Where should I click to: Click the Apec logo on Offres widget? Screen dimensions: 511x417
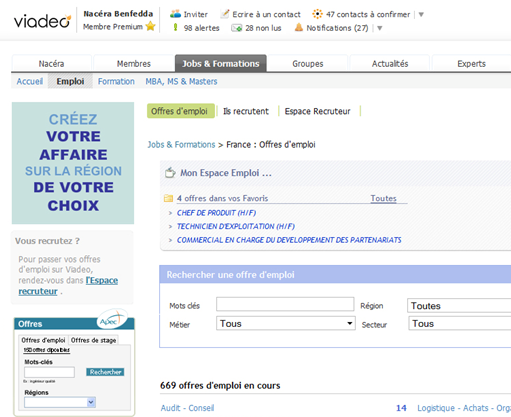click(112, 319)
